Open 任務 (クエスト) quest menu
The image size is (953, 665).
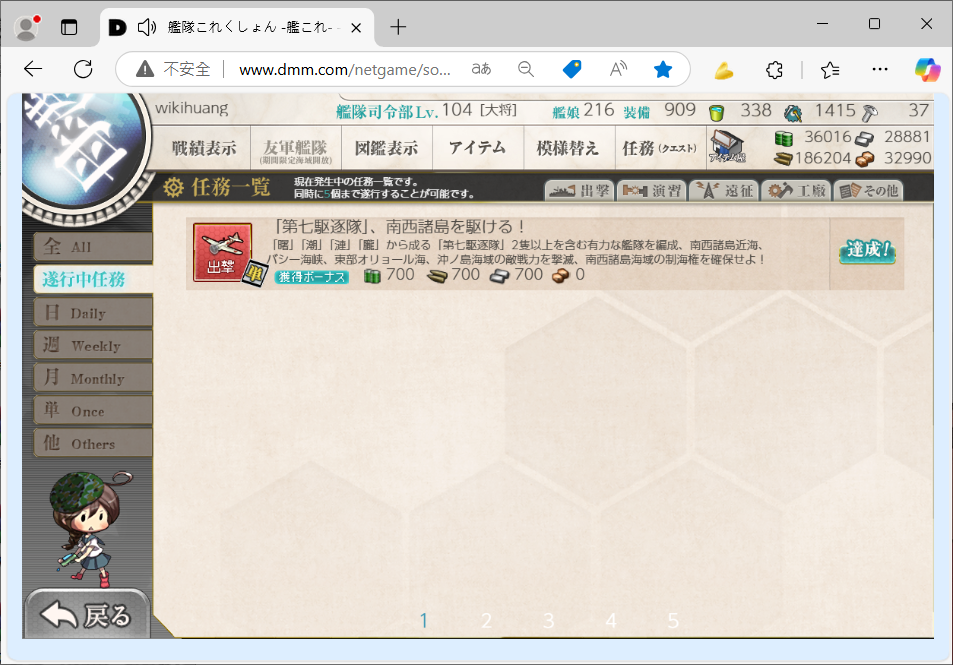tap(660, 148)
